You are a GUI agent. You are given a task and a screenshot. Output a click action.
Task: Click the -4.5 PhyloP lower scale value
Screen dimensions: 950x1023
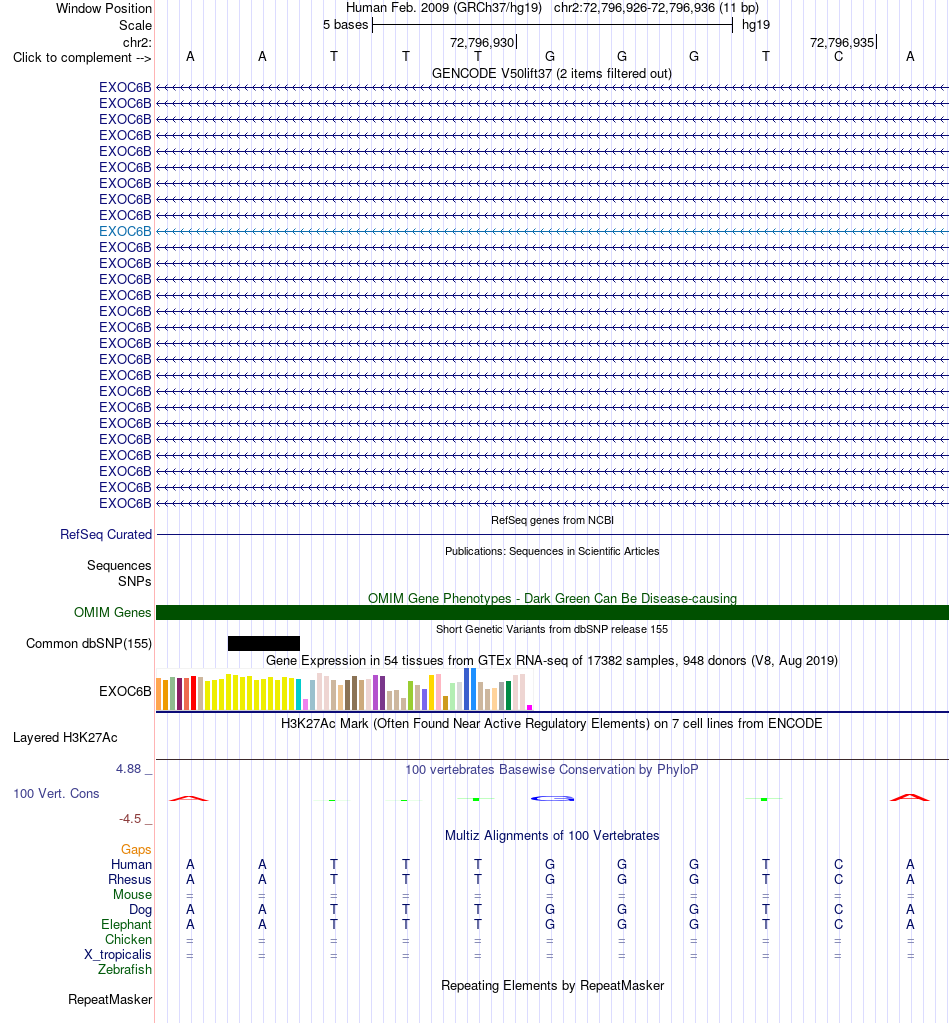[x=130, y=819]
